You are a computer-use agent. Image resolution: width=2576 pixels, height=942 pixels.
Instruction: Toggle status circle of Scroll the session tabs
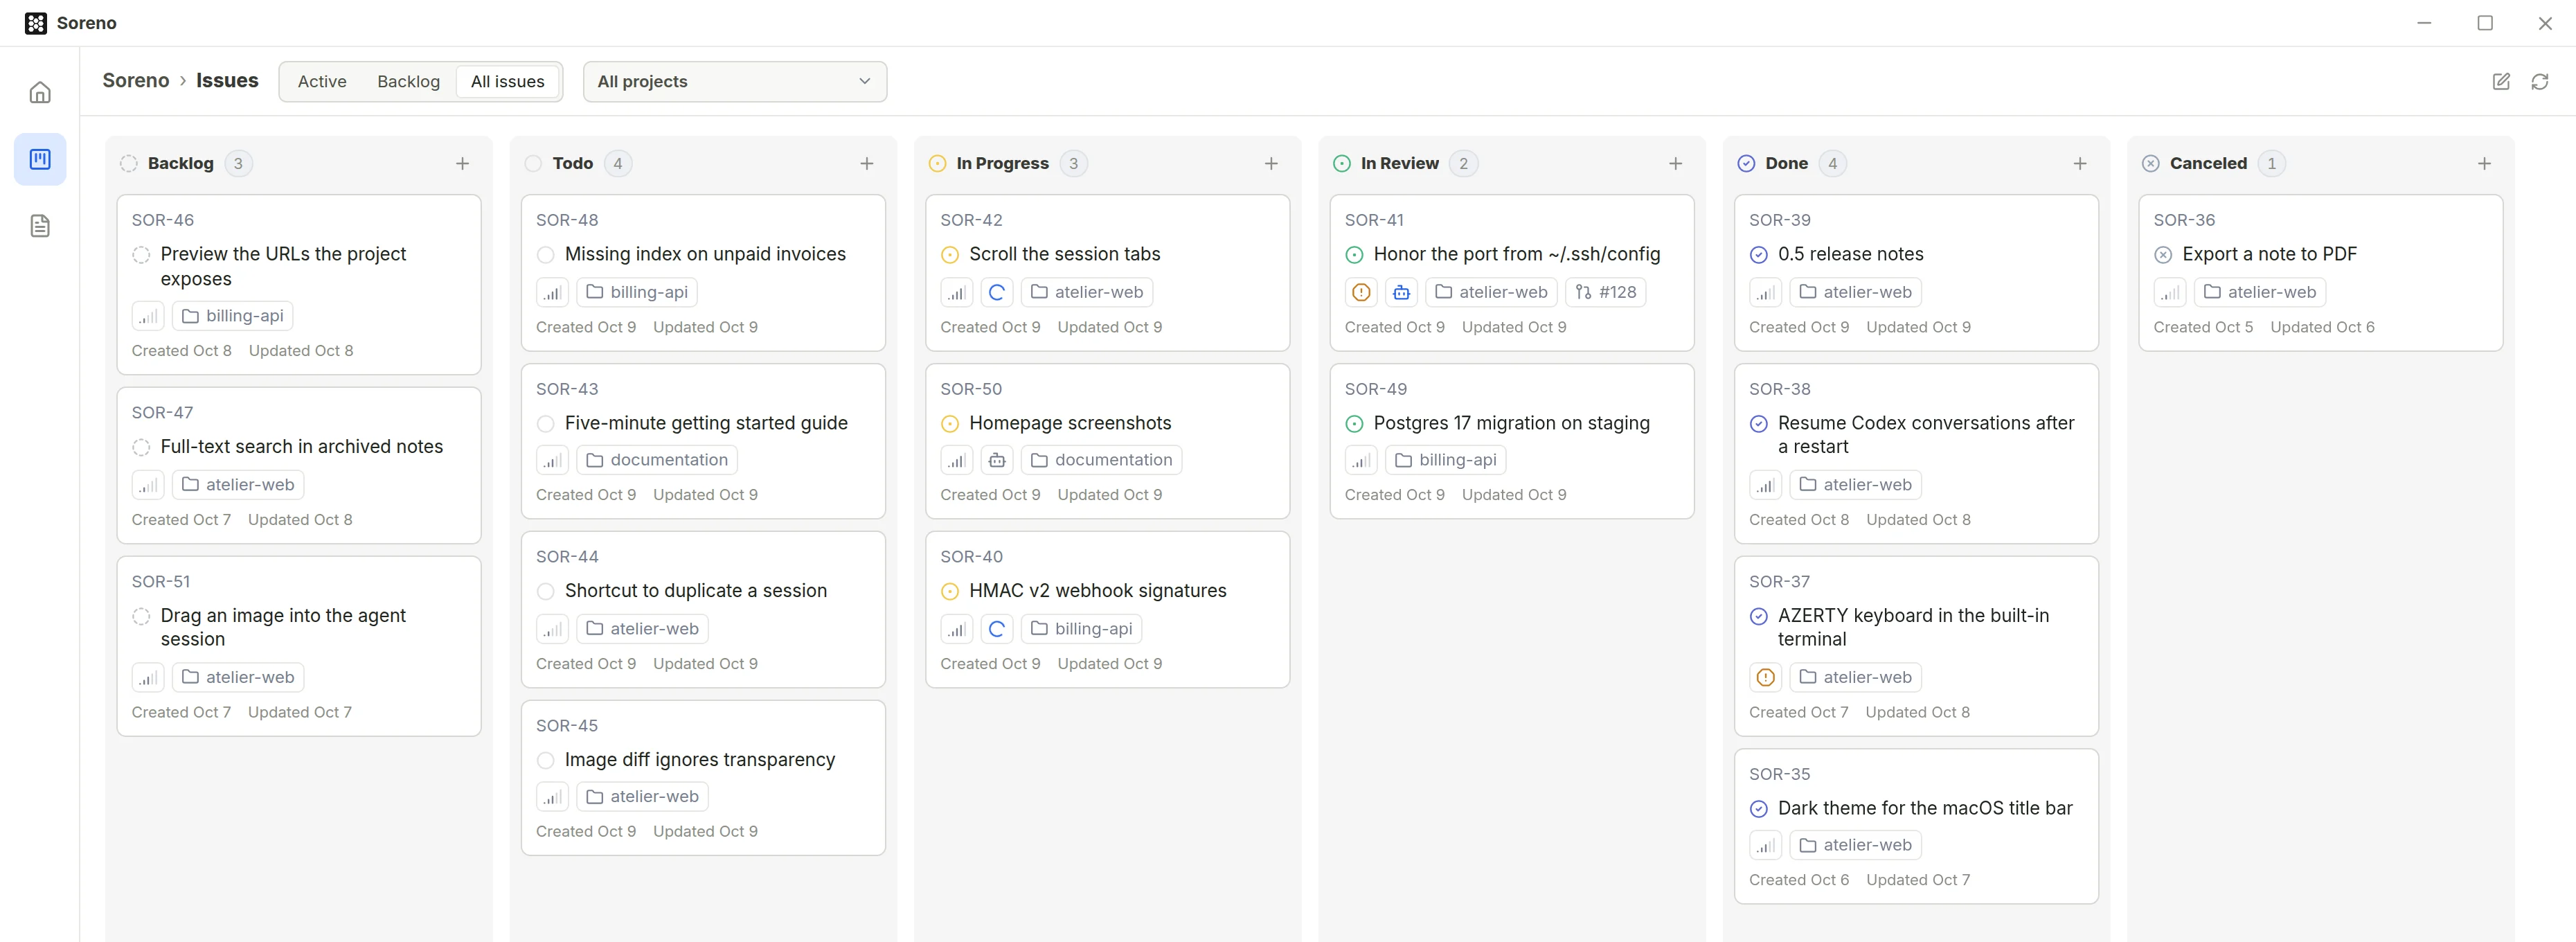(950, 255)
